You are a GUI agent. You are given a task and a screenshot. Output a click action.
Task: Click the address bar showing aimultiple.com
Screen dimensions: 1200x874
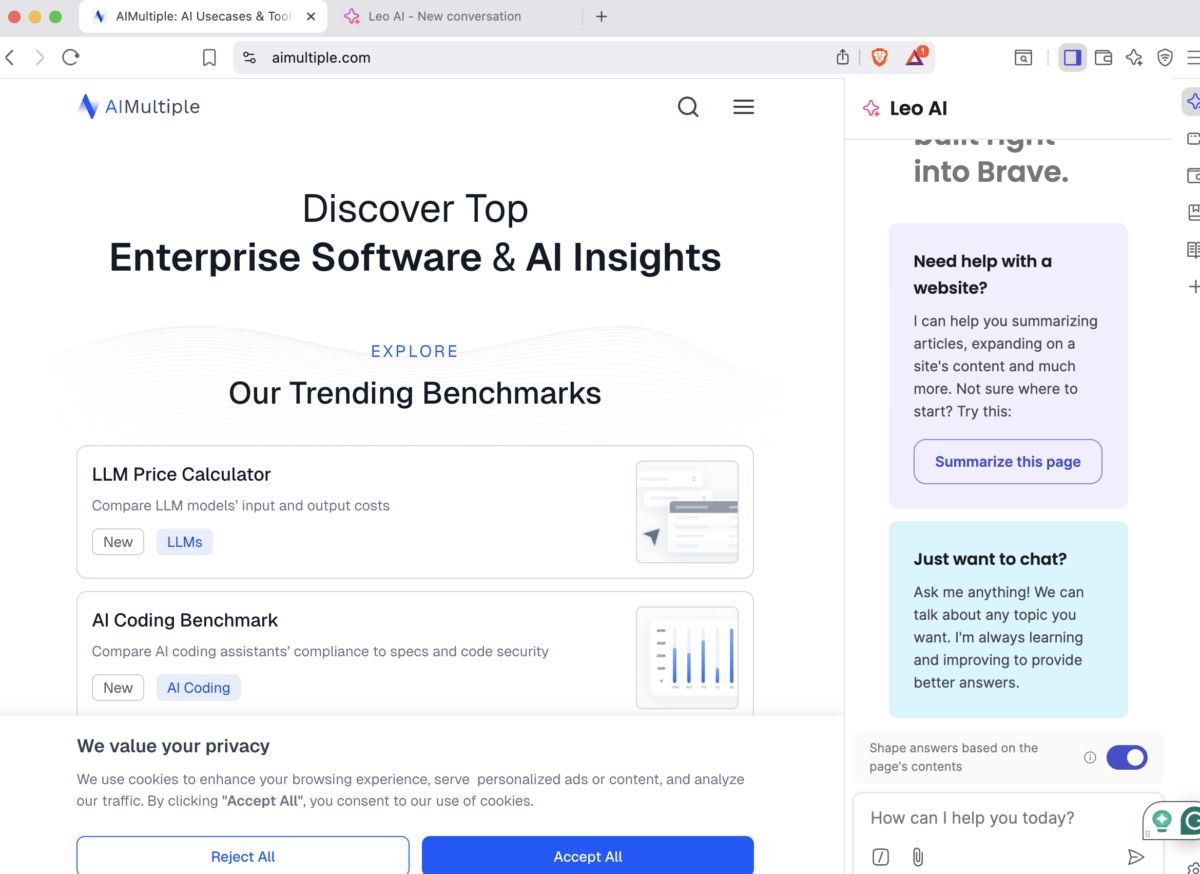pos(321,57)
